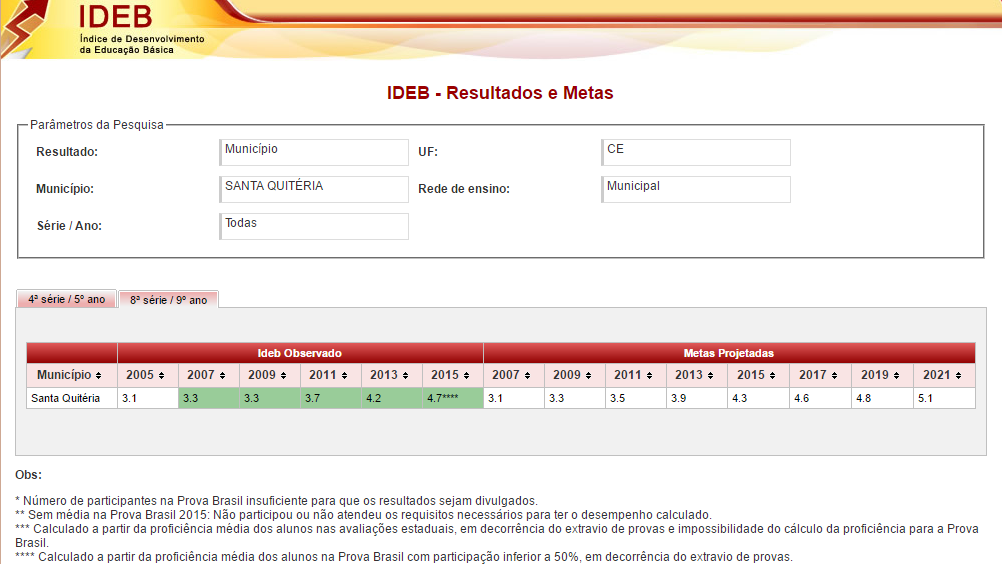
Task: Click projected 2015 value 4.3
Action: 759,398
